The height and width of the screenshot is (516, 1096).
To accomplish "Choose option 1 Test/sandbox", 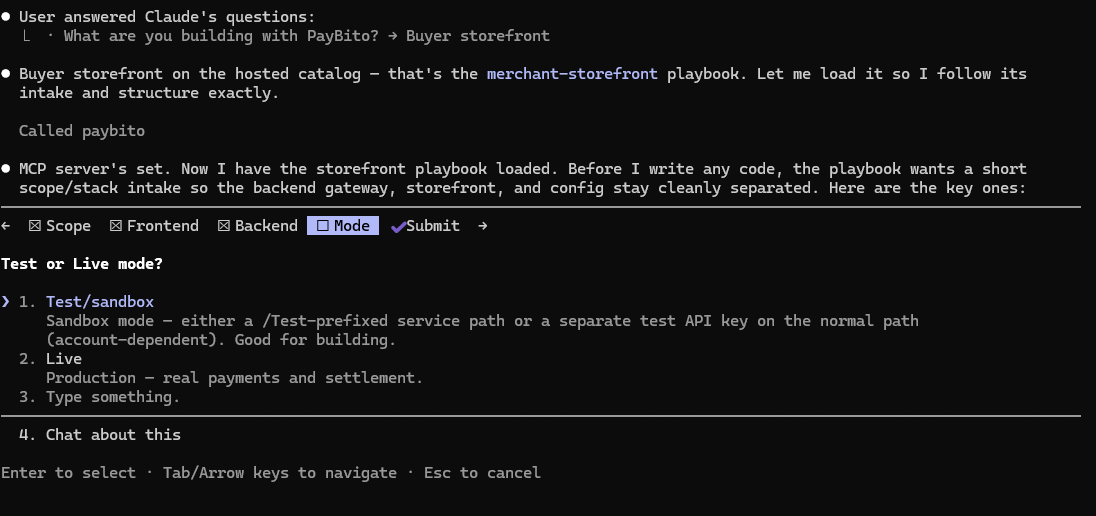I will pos(100,302).
